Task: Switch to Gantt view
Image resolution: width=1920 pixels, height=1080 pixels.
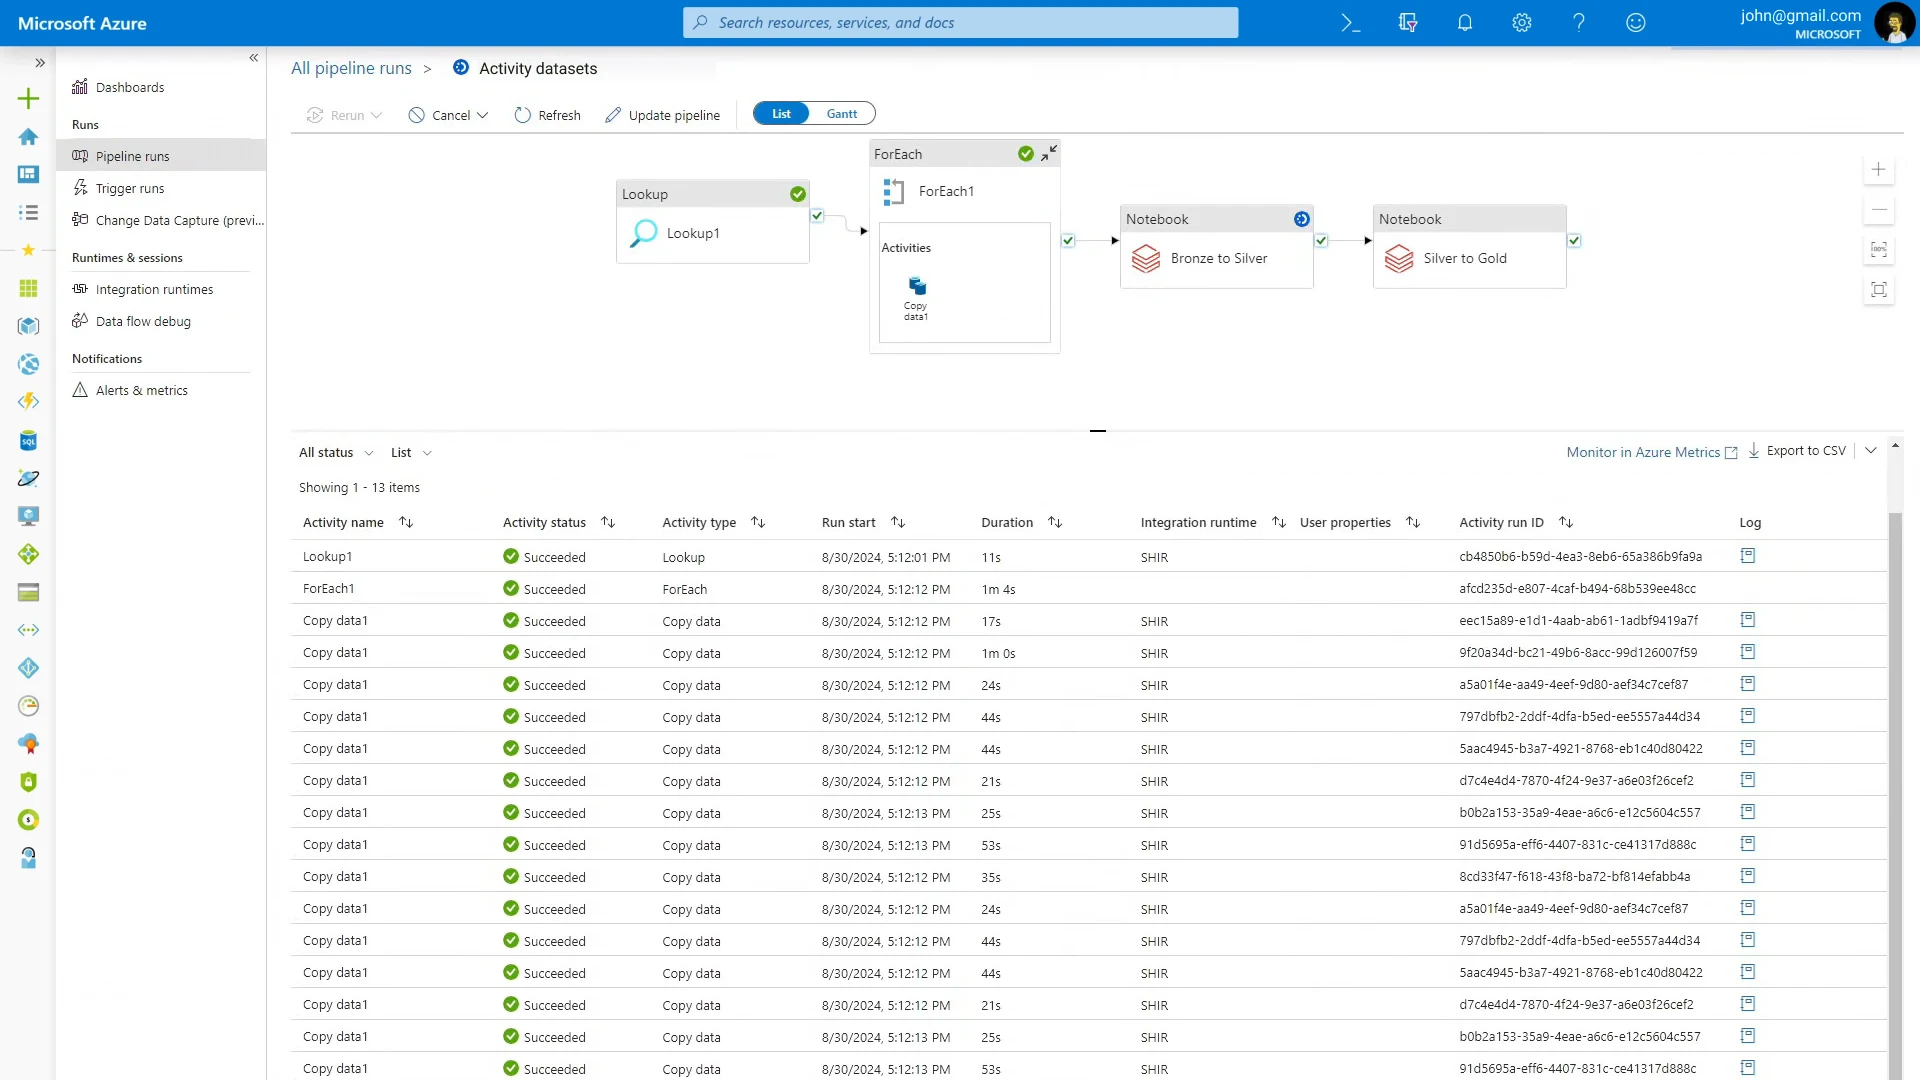Action: click(842, 113)
